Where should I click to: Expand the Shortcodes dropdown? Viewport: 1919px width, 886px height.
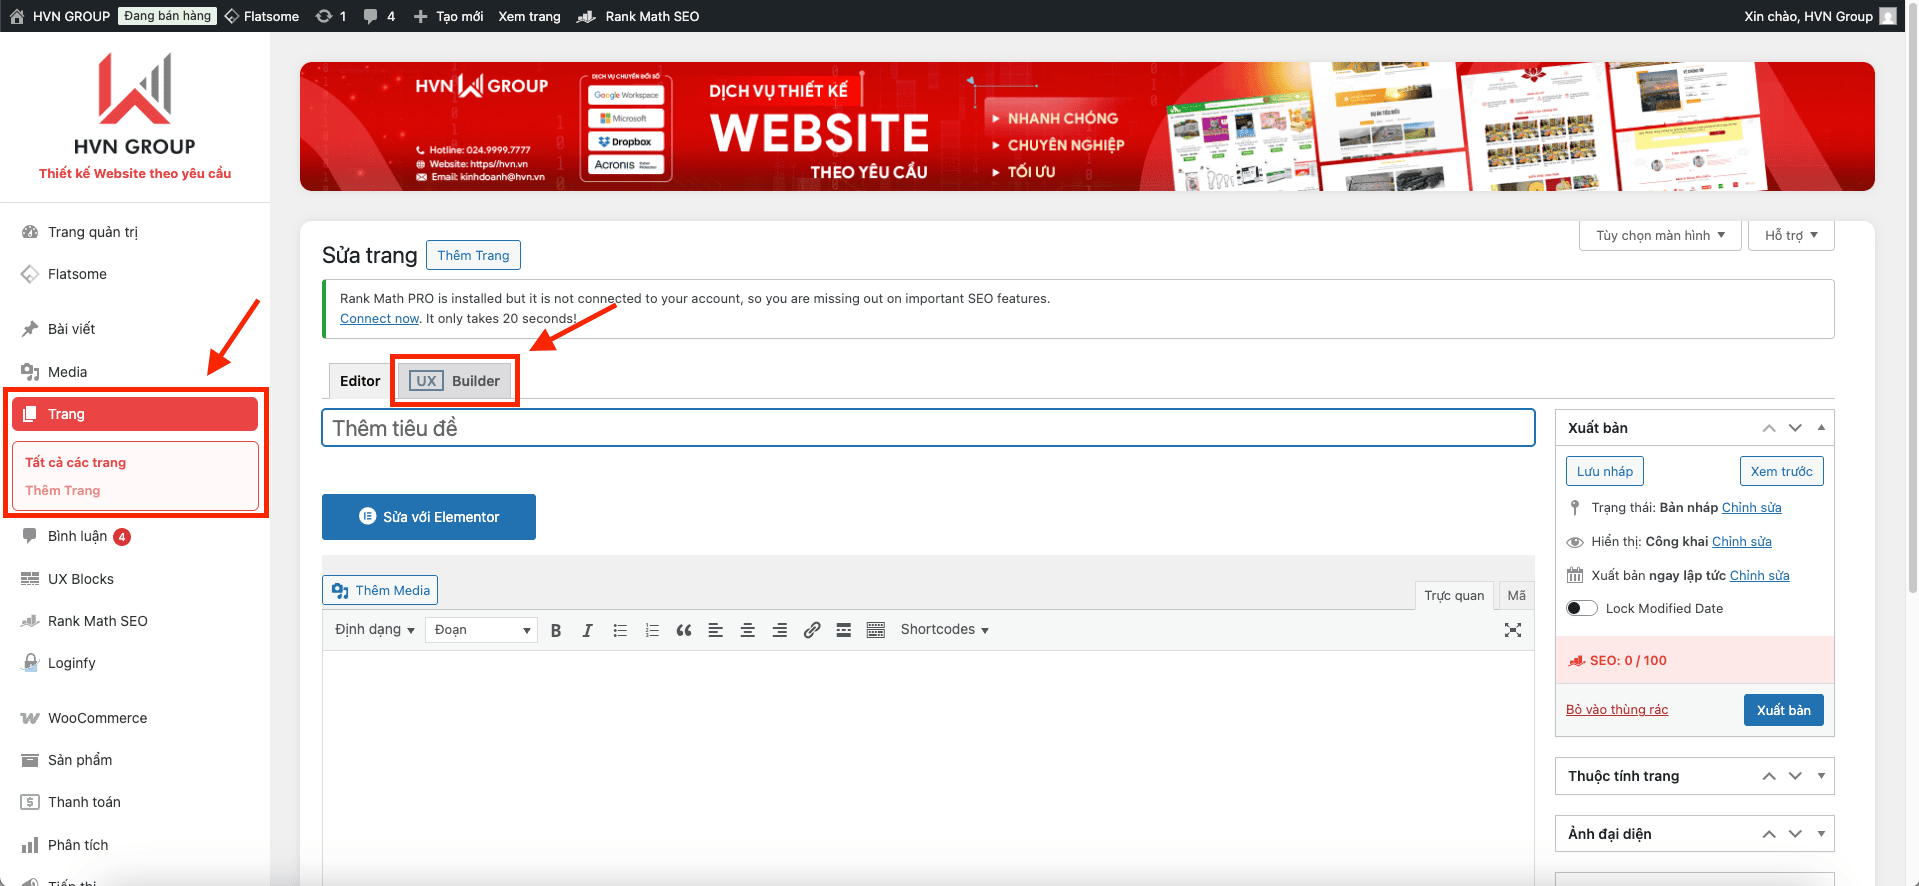pos(944,630)
